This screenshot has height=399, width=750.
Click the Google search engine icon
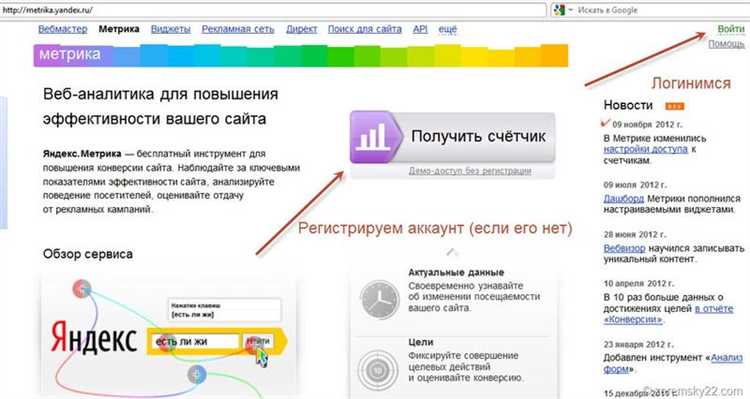click(x=559, y=10)
